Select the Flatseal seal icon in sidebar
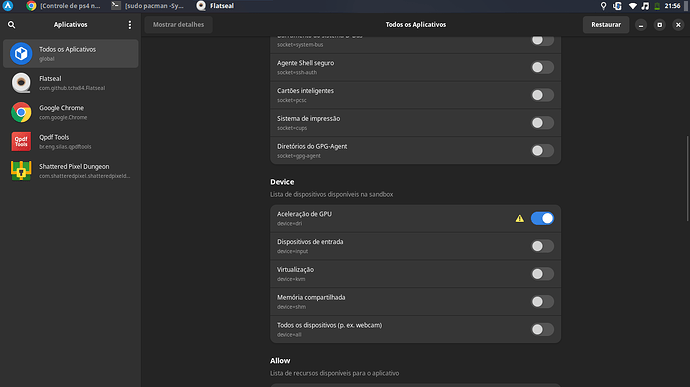This screenshot has height=387, width=690. pyautogui.click(x=21, y=83)
